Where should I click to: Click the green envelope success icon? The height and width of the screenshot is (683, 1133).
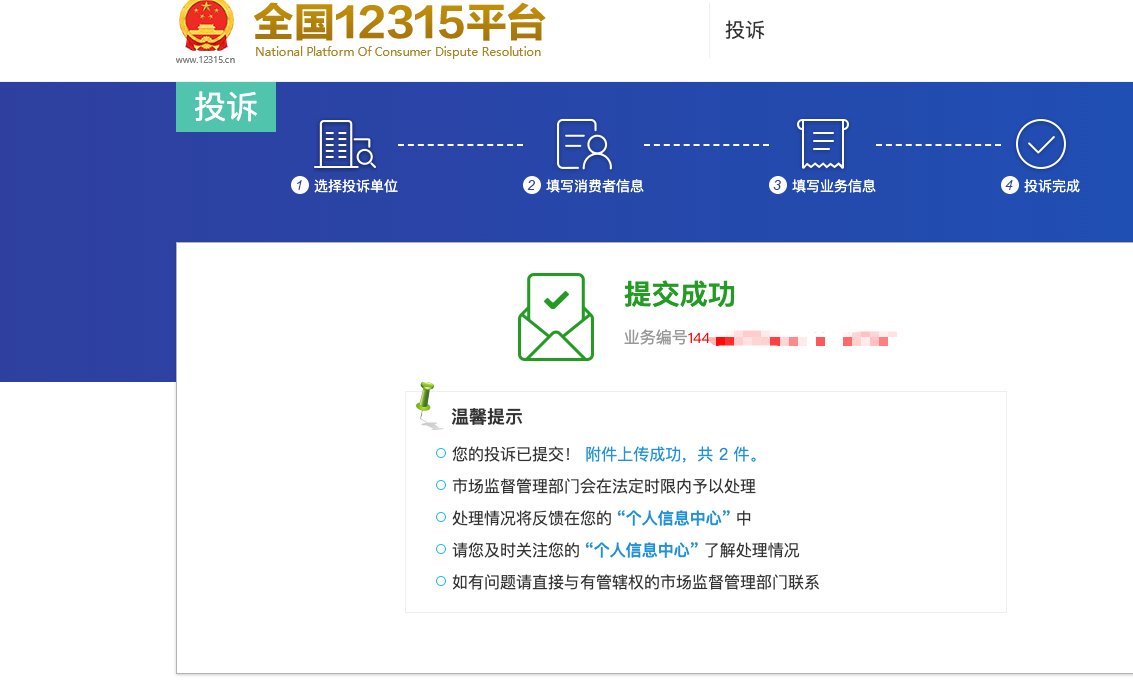tap(555, 316)
